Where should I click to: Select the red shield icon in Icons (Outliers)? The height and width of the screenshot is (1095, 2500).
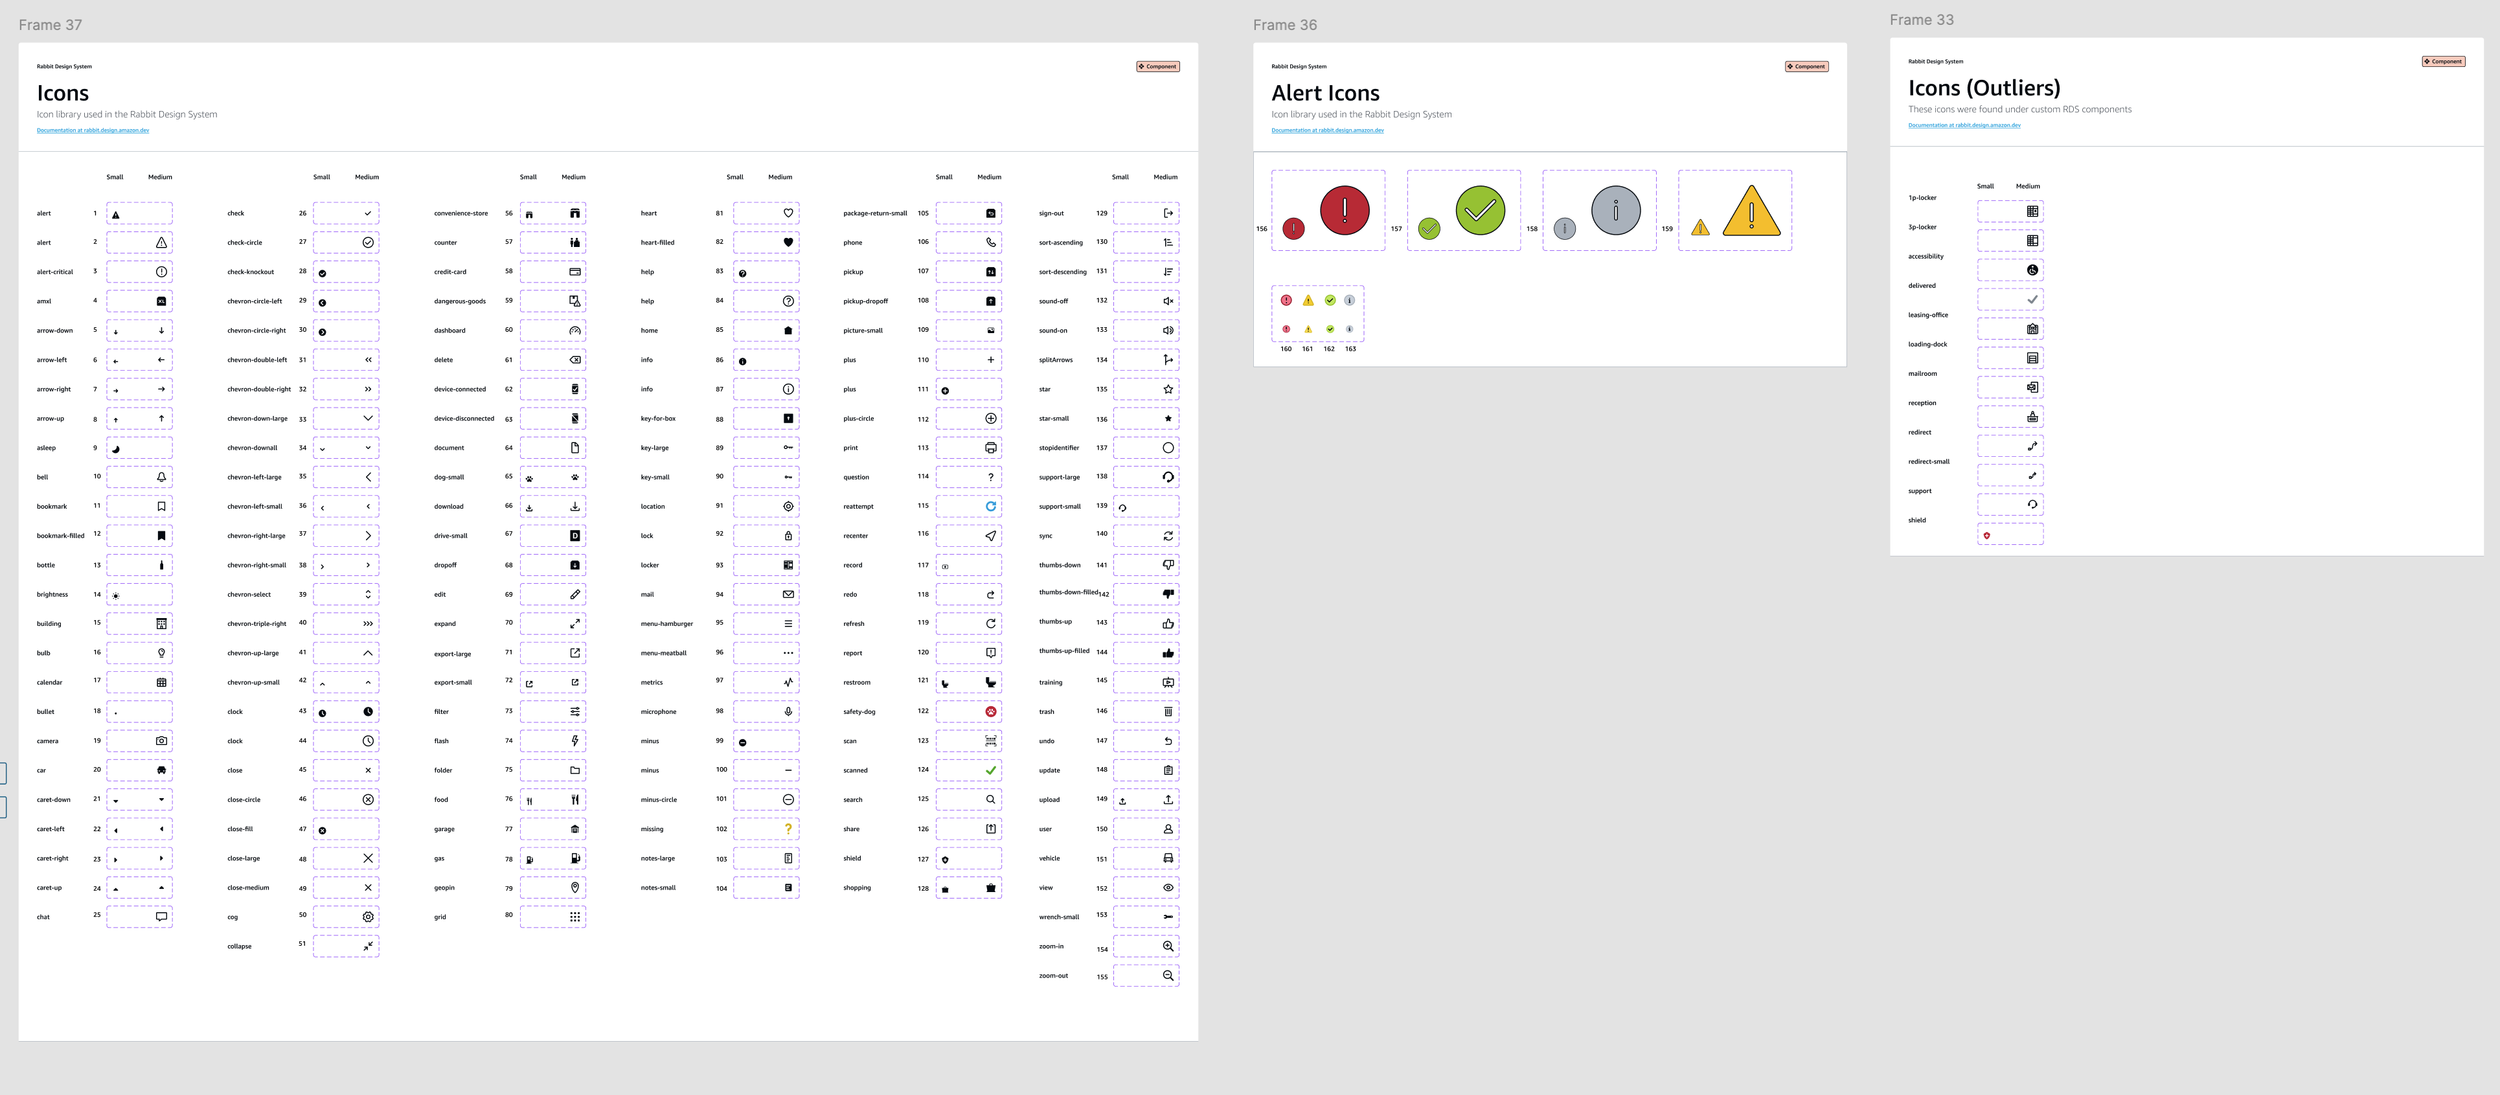pos(1987,536)
